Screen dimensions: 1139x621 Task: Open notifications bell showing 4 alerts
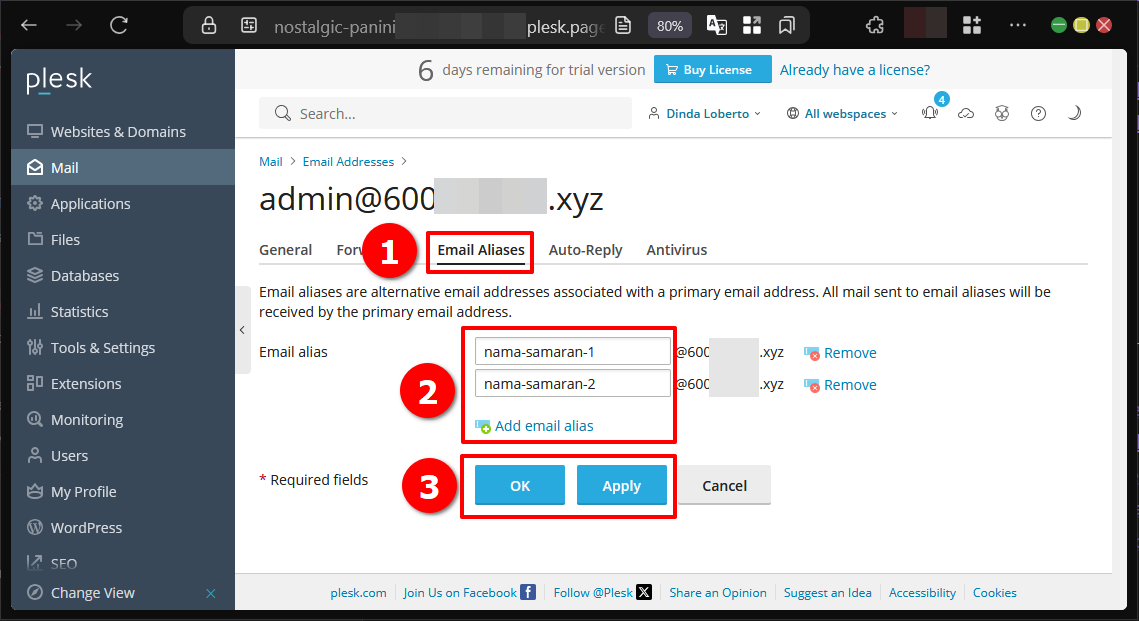tap(929, 113)
